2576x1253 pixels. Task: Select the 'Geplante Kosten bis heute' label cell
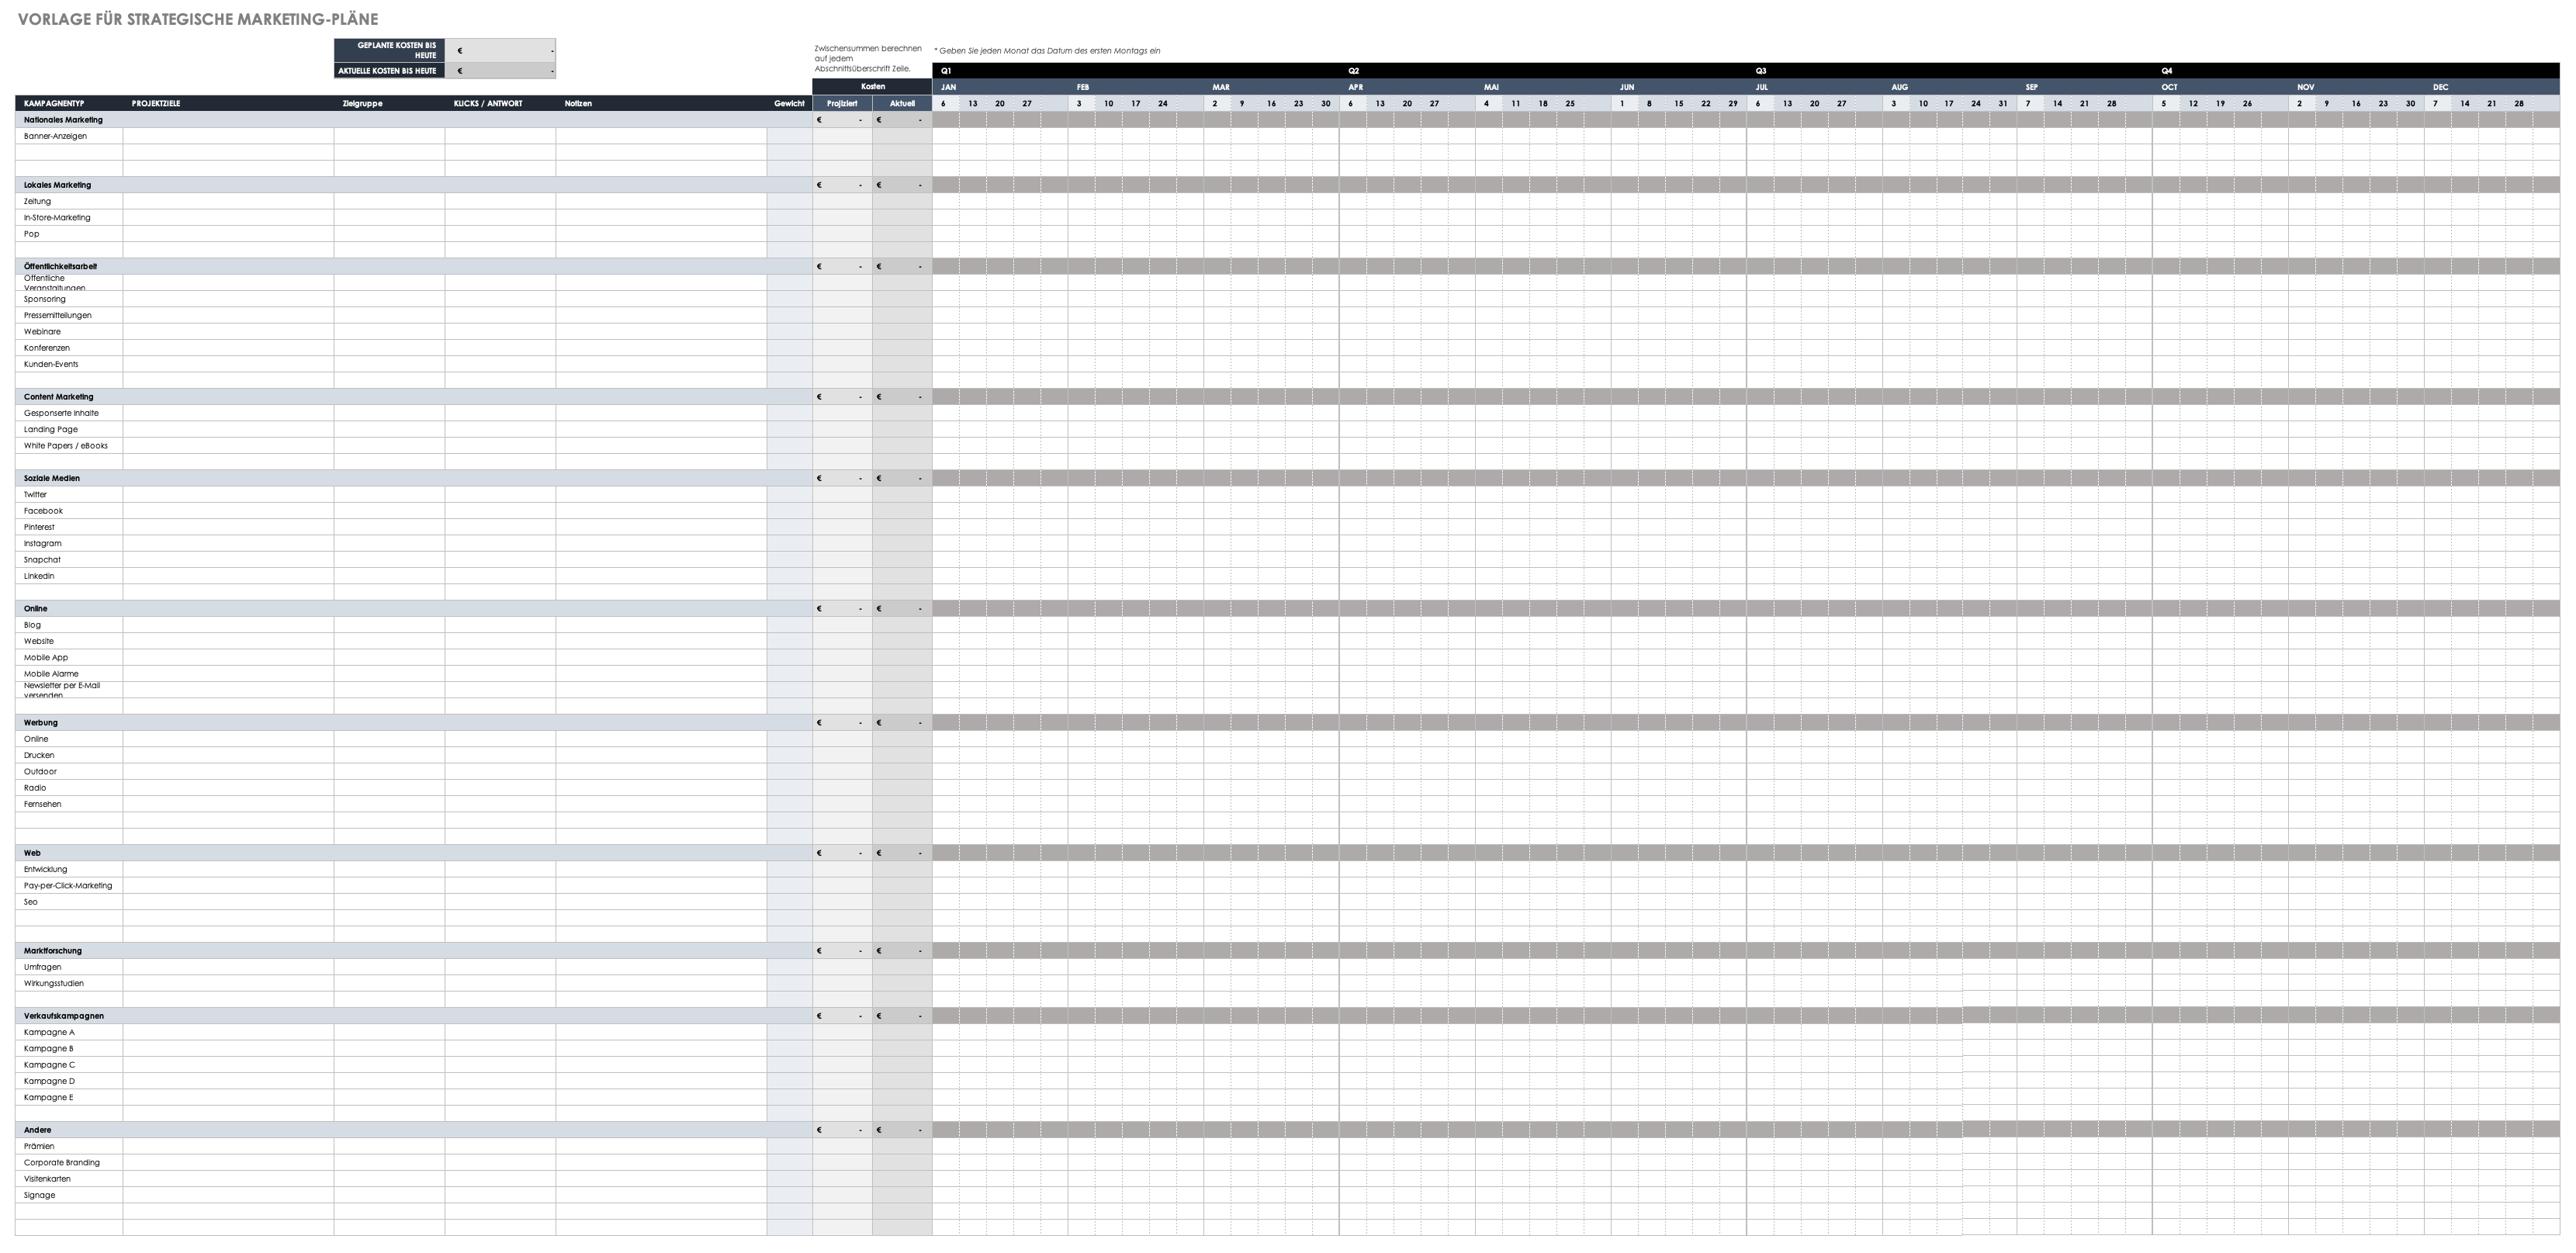pyautogui.click(x=389, y=50)
